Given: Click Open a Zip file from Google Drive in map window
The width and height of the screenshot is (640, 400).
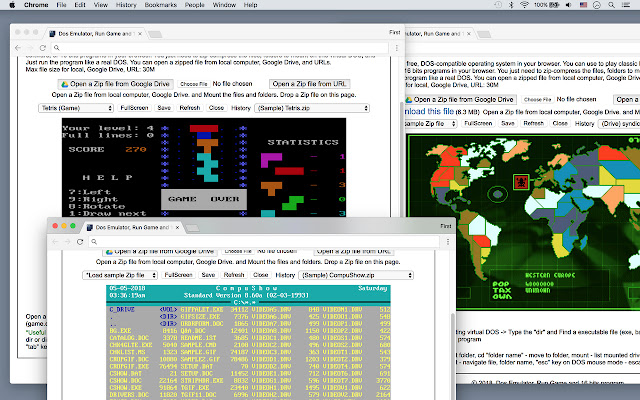Looking at the screenshot, I should coord(461,100).
